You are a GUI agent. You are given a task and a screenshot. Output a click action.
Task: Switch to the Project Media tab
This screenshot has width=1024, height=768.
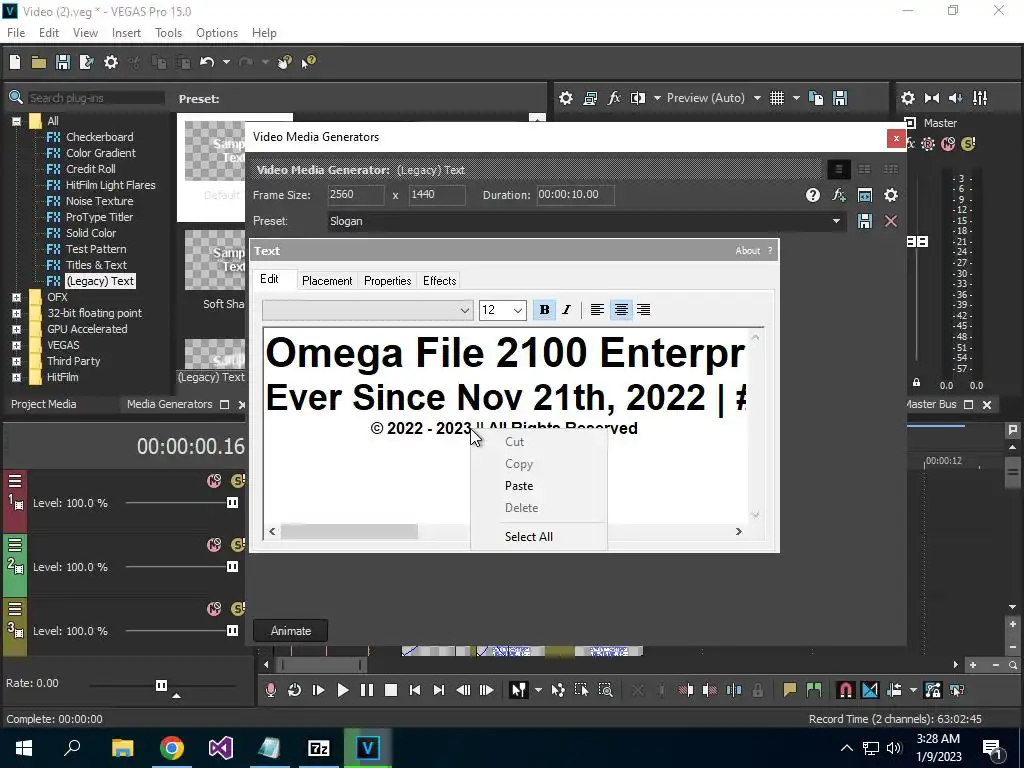tap(43, 404)
